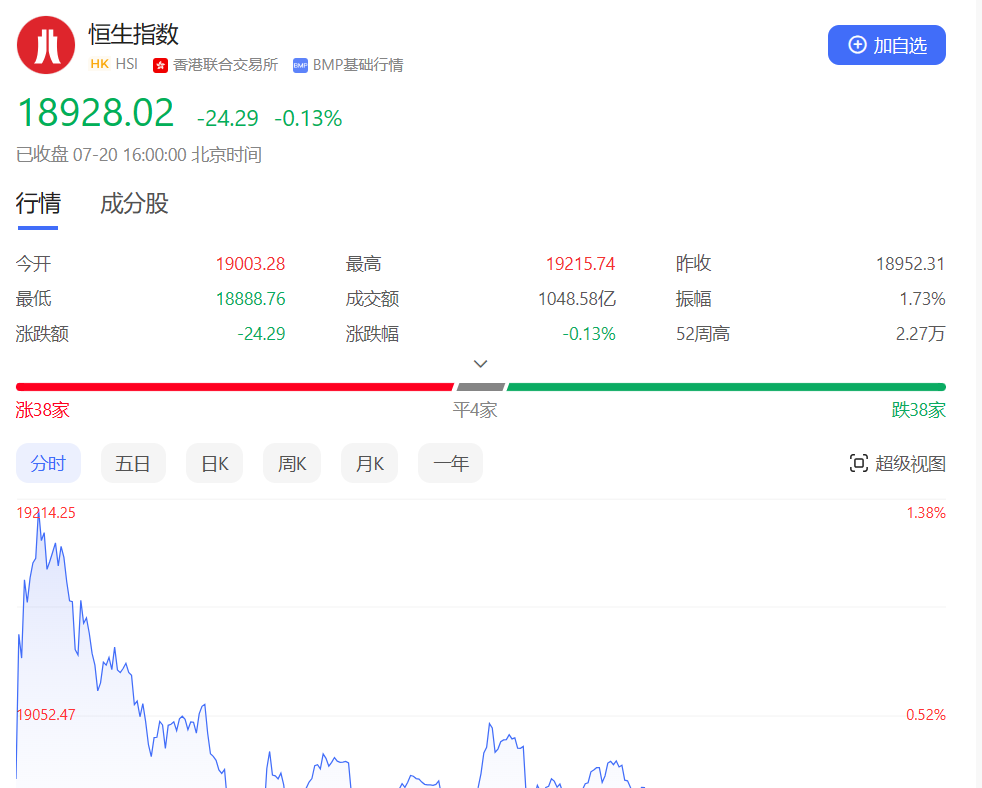
Task: Click the intraday price chart peak
Action: tap(38, 513)
